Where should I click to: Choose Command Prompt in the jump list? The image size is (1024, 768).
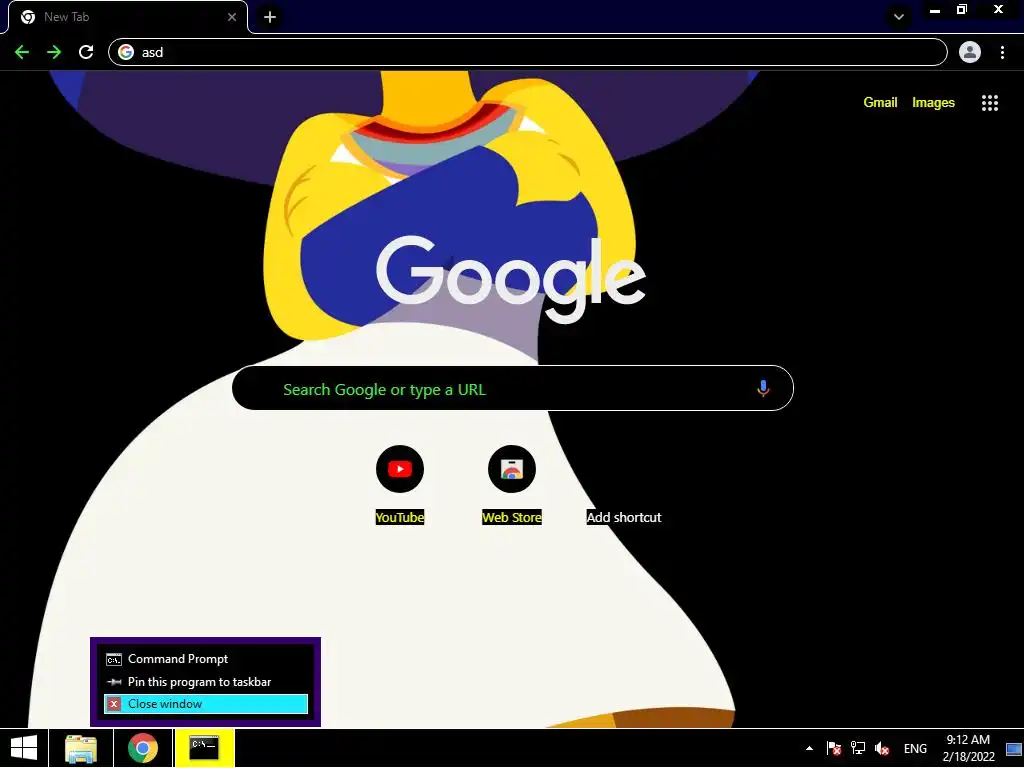206,659
